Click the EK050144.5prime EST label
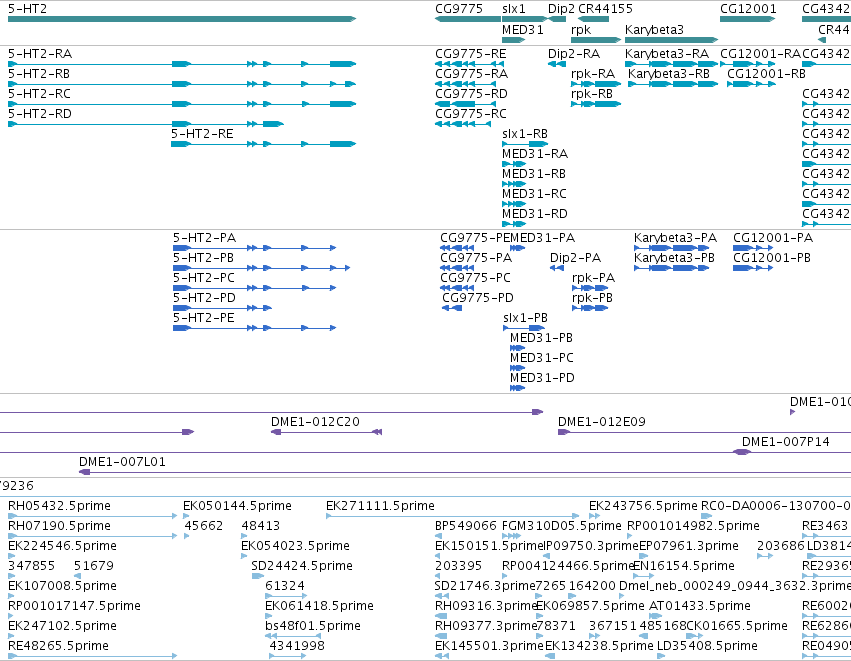 [238, 506]
